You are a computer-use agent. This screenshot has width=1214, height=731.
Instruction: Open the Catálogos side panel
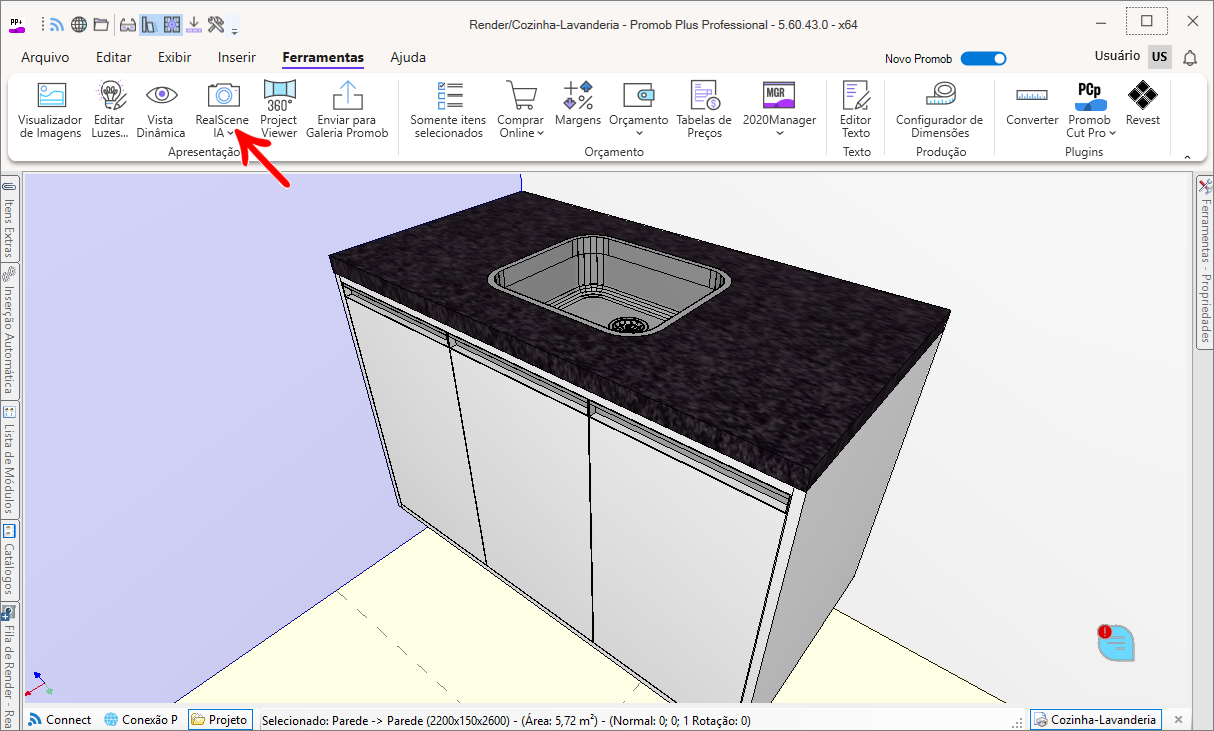coord(9,561)
